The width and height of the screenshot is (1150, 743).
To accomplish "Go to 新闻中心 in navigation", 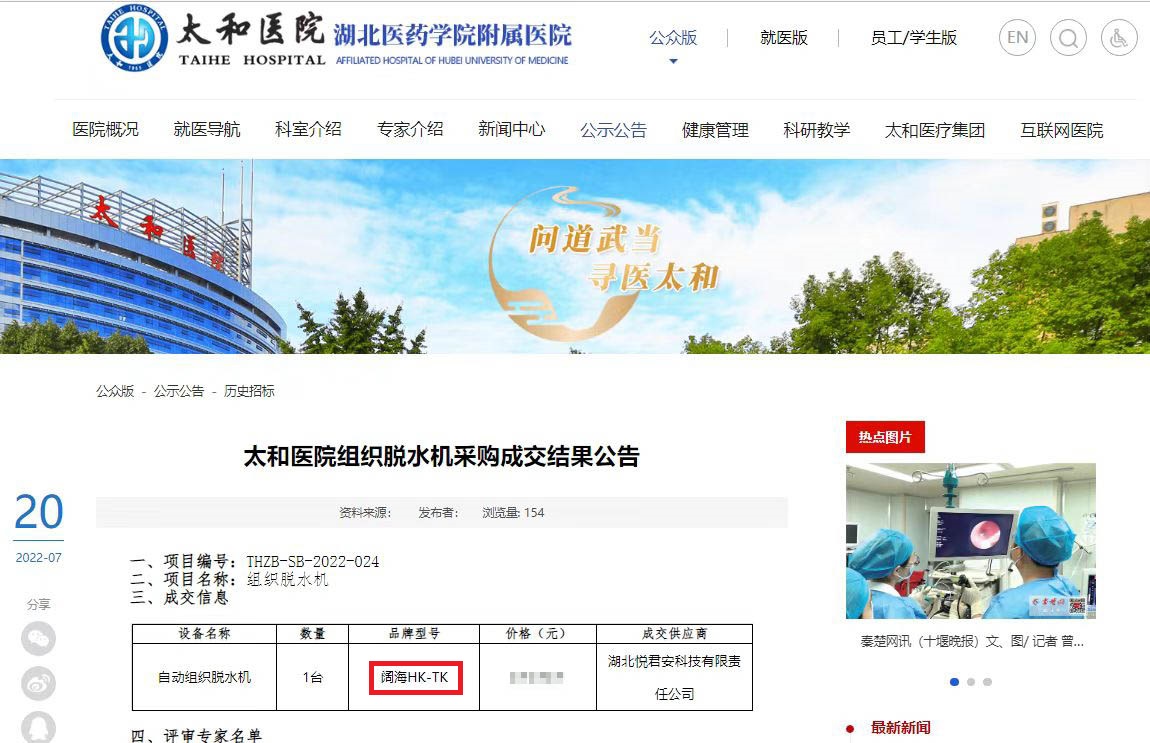I will point(511,130).
